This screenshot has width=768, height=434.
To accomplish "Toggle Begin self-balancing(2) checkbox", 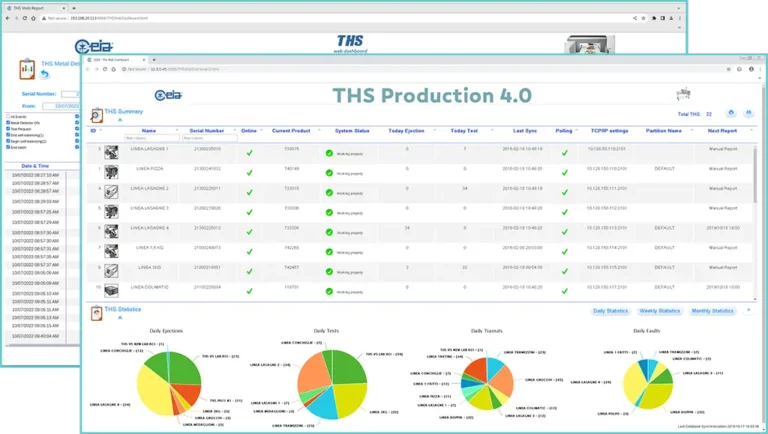I will coord(8,141).
